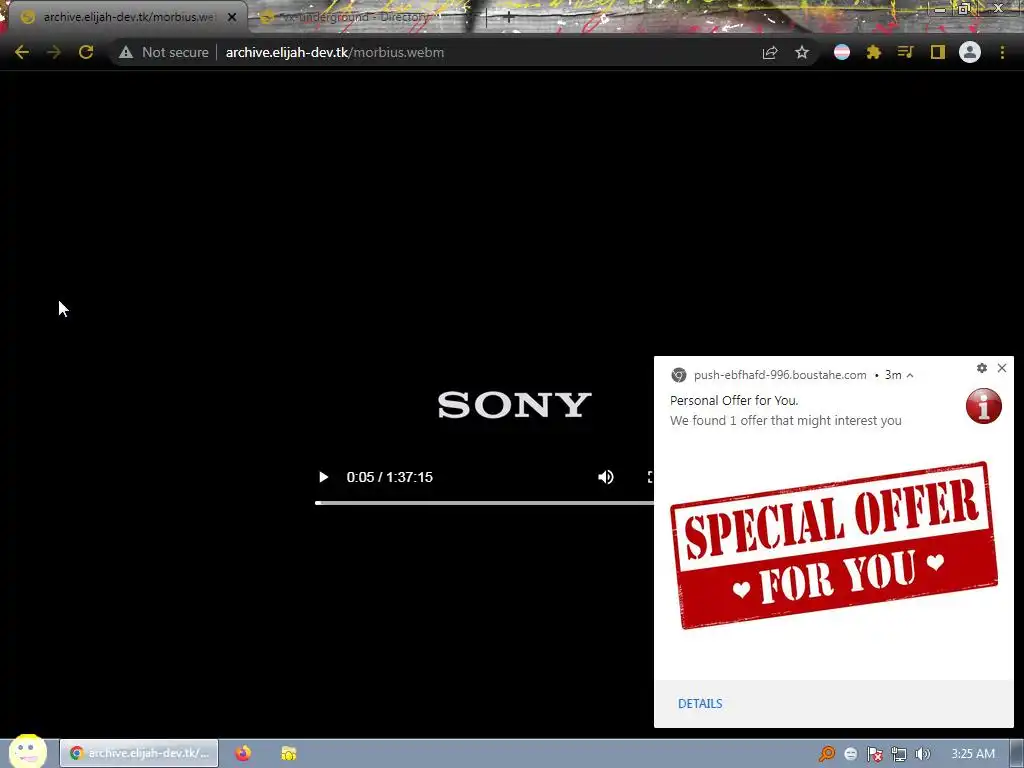Open the media controls toolbar icon

(x=905, y=52)
